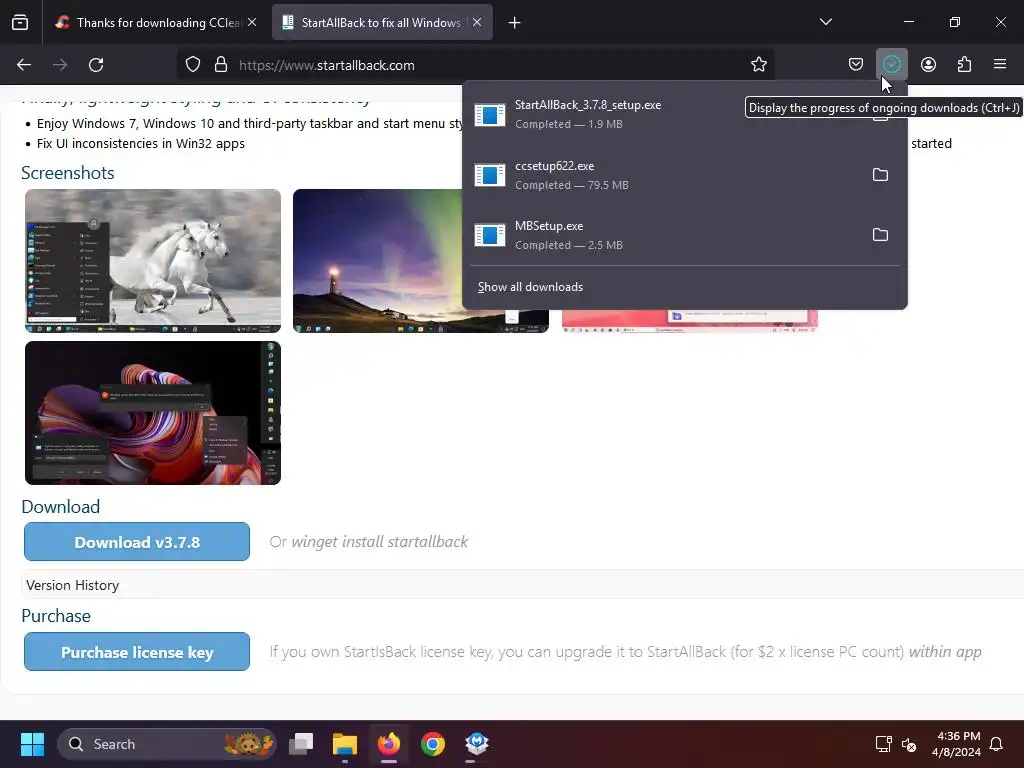
Task: Open the colorful swirl screenshot thumbnail
Action: [153, 413]
